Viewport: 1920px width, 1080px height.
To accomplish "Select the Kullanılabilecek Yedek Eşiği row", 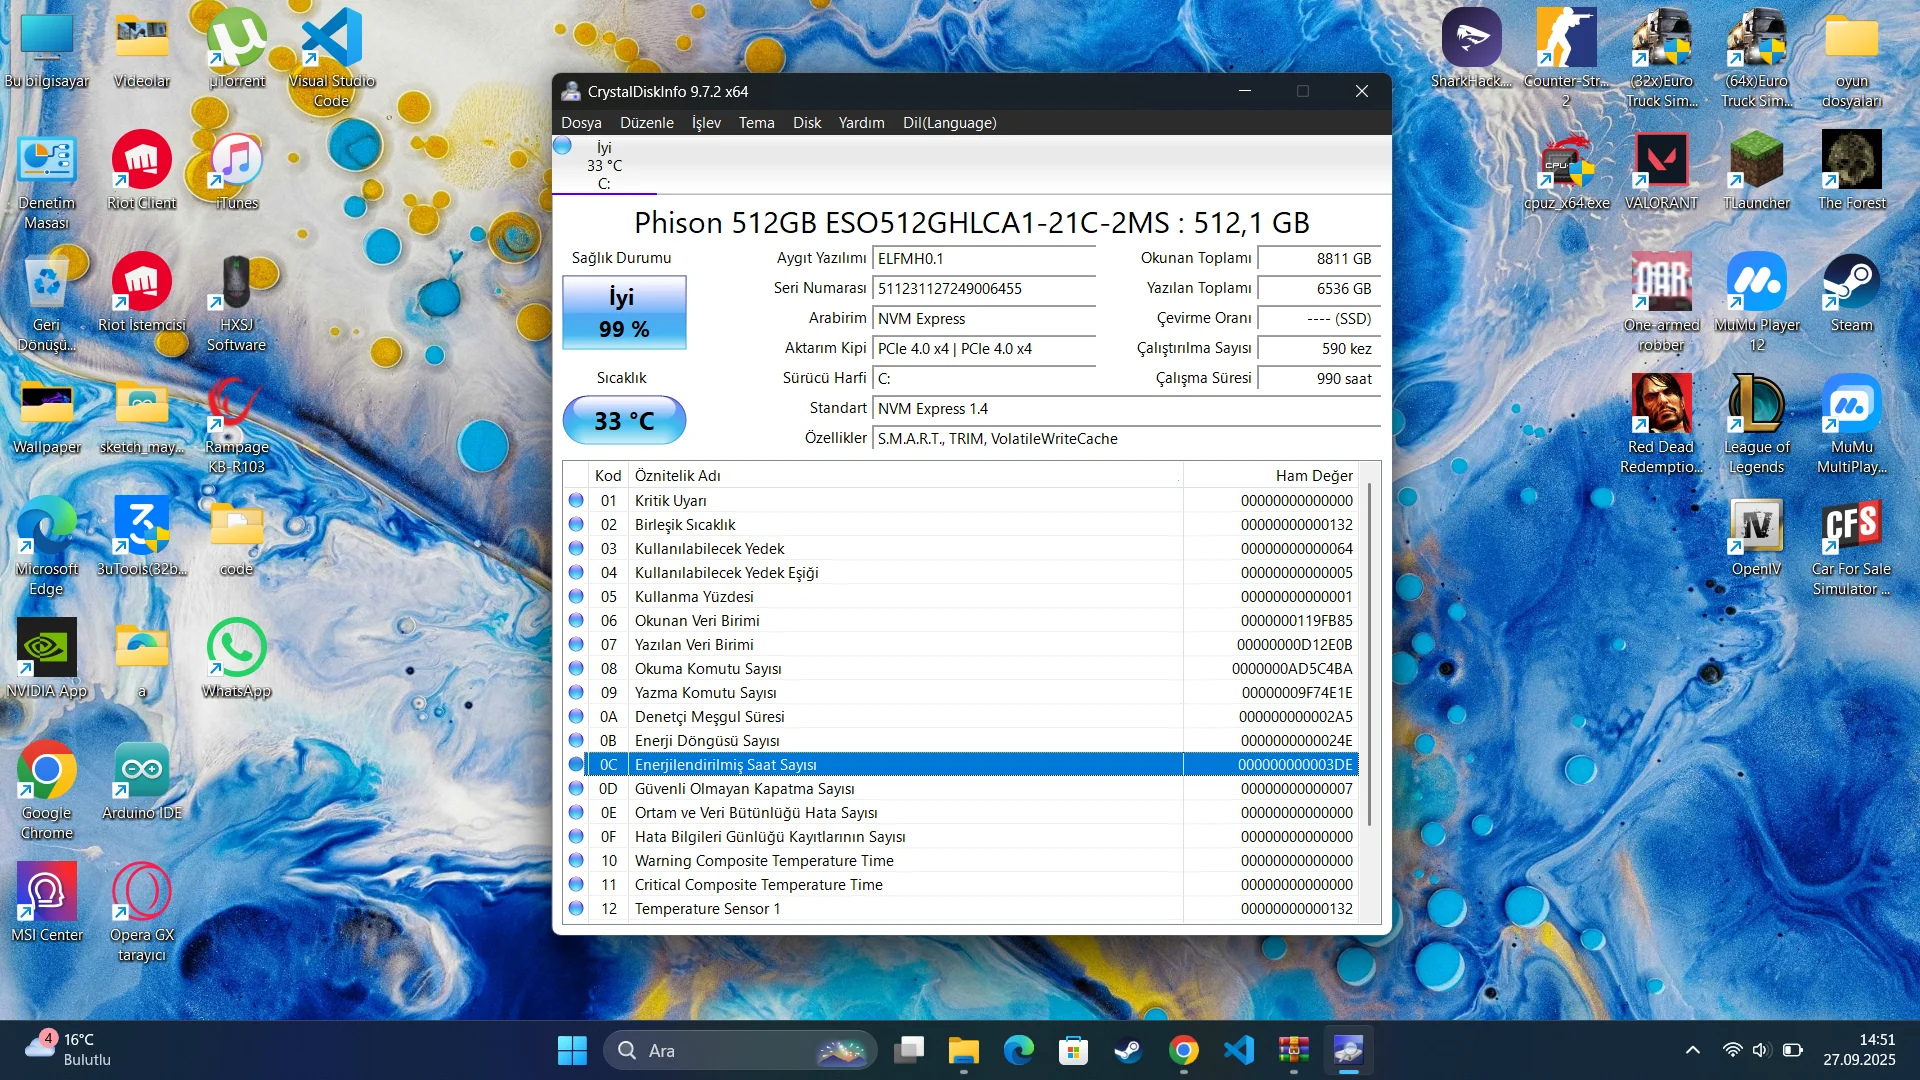I will coord(961,573).
